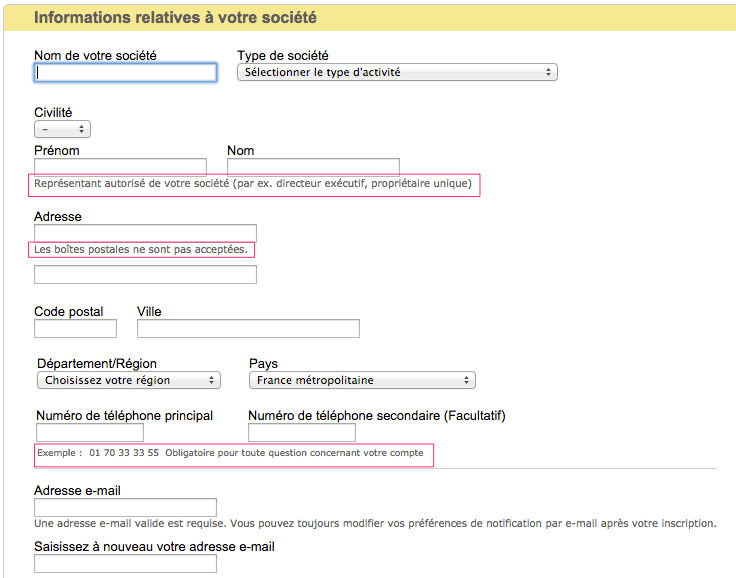This screenshot has height=578, width=736.
Task: Open the 'Choisissez votre région' dropdown
Action: (x=128, y=380)
